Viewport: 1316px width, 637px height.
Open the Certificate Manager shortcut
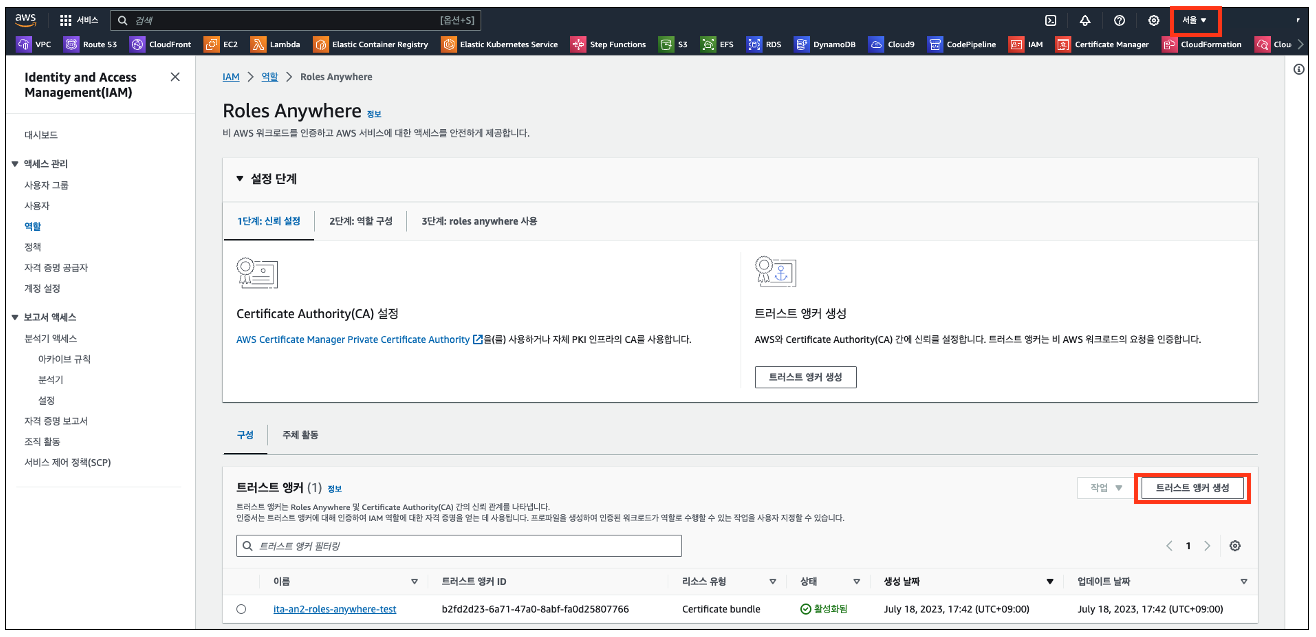point(1103,44)
